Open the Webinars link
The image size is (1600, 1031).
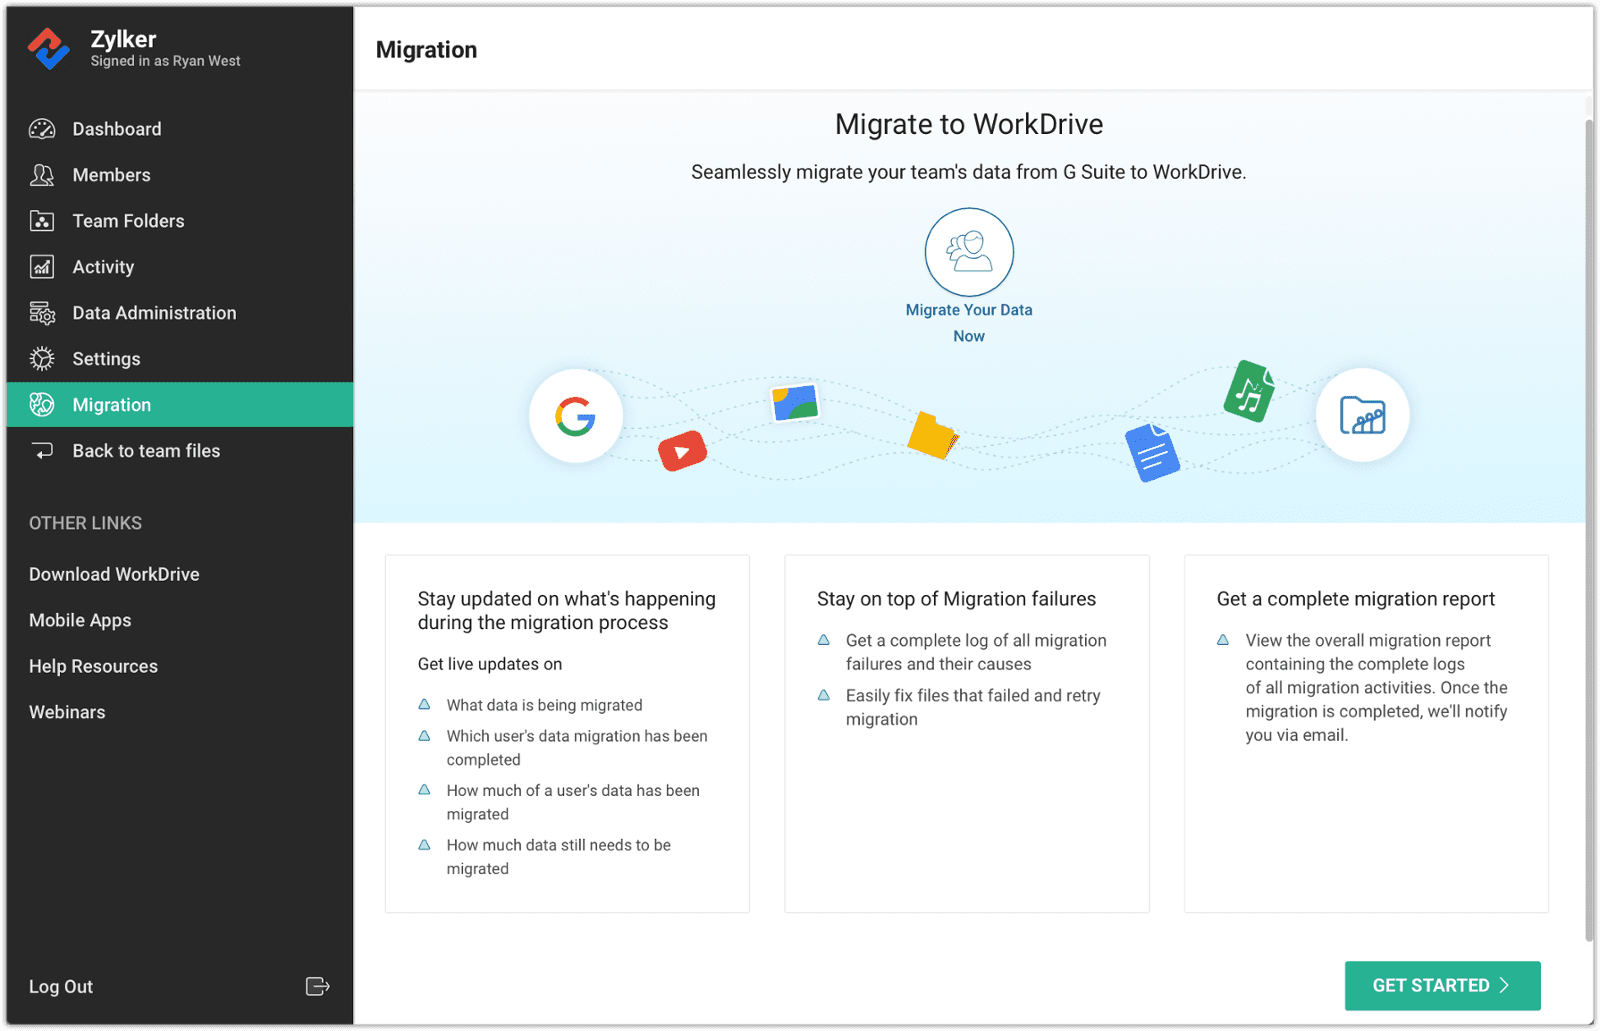(x=67, y=712)
